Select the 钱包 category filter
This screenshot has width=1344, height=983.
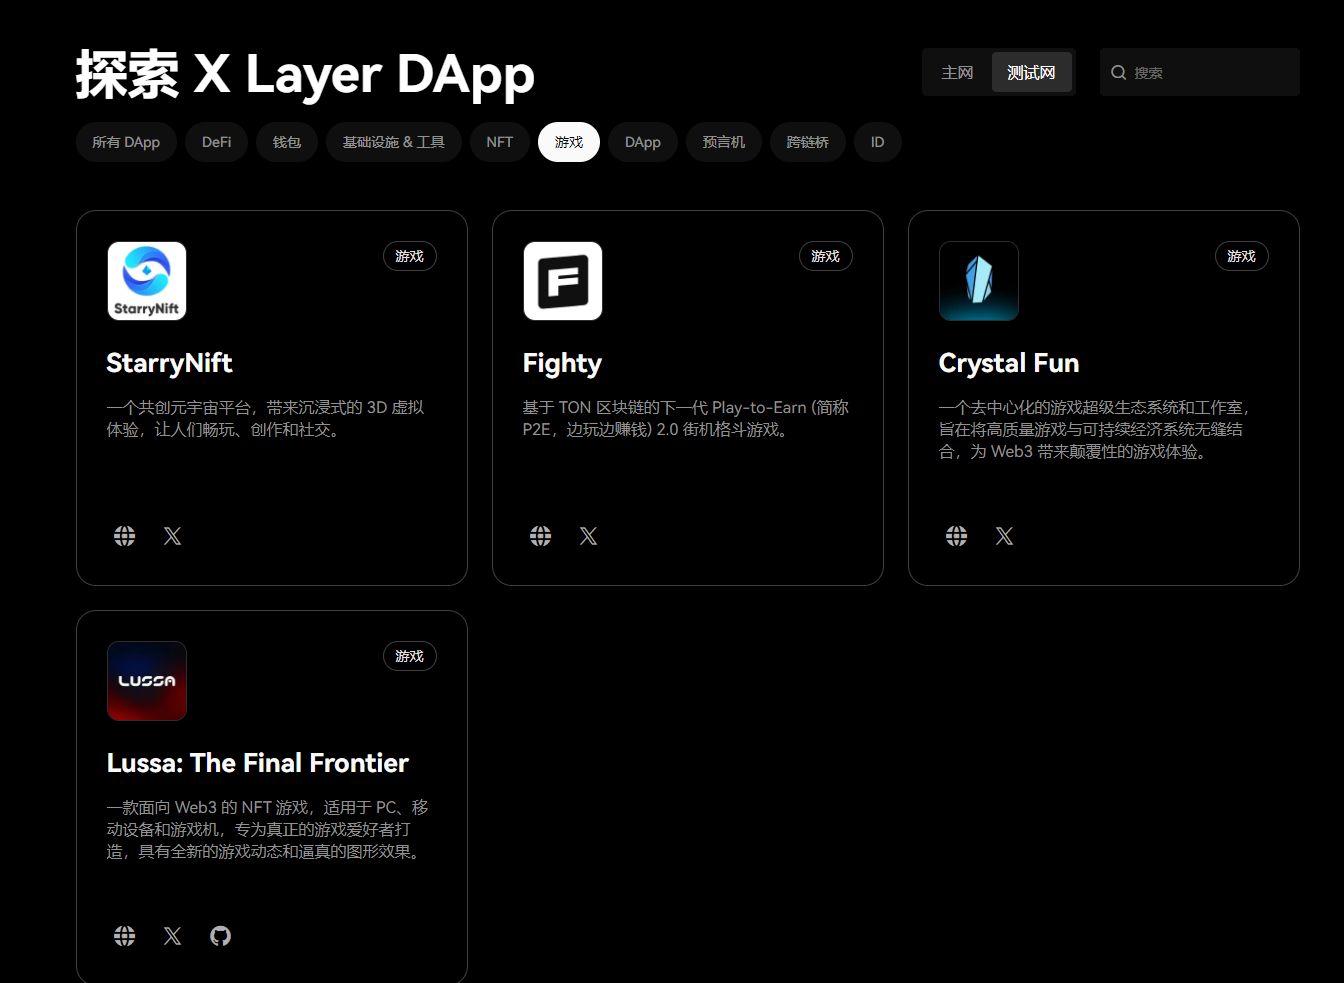tap(287, 142)
